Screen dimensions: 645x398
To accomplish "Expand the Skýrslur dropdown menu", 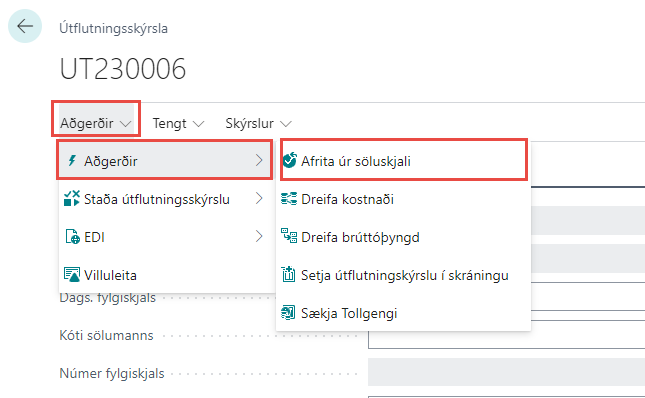I will (258, 123).
